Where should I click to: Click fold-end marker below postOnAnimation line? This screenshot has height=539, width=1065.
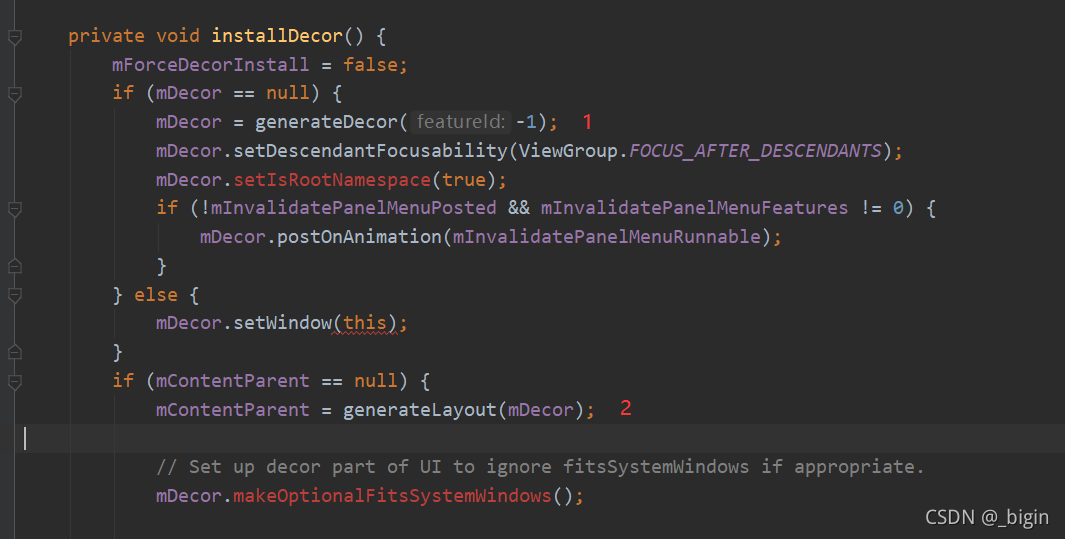pos(14,266)
